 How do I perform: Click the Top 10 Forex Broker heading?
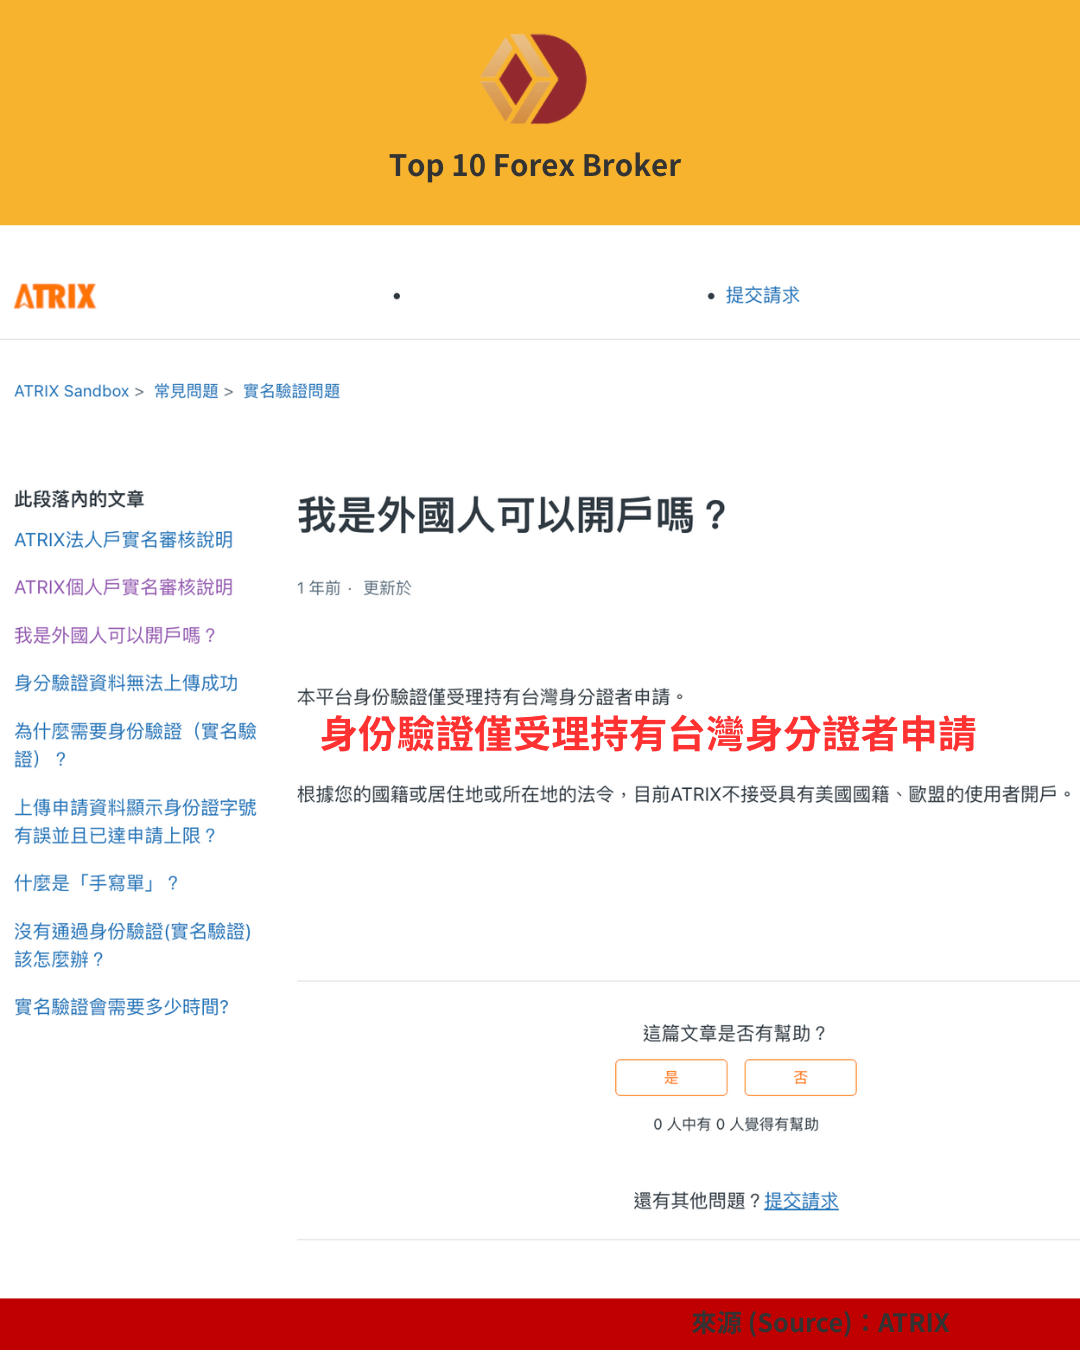point(535,165)
